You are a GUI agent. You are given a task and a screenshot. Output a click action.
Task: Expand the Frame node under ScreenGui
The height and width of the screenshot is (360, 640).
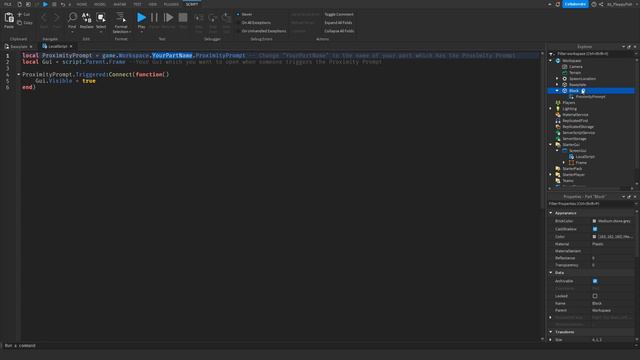[564, 162]
